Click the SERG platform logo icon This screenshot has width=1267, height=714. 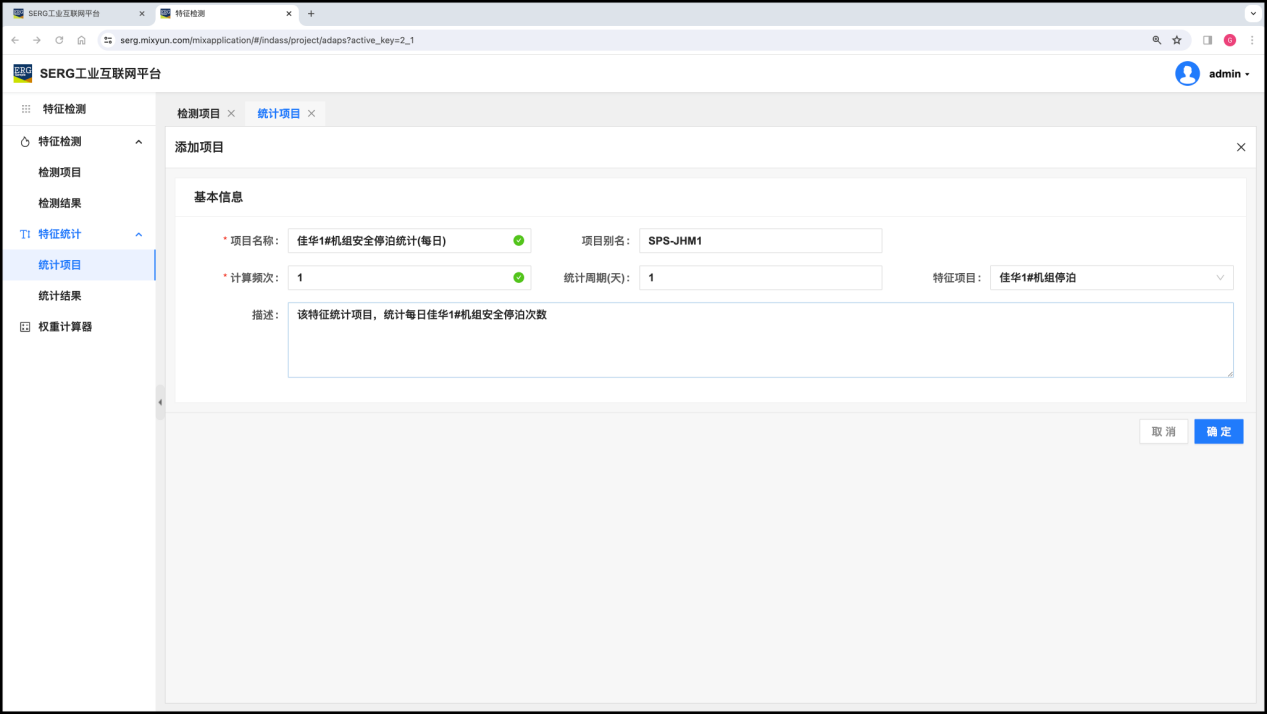click(x=22, y=73)
